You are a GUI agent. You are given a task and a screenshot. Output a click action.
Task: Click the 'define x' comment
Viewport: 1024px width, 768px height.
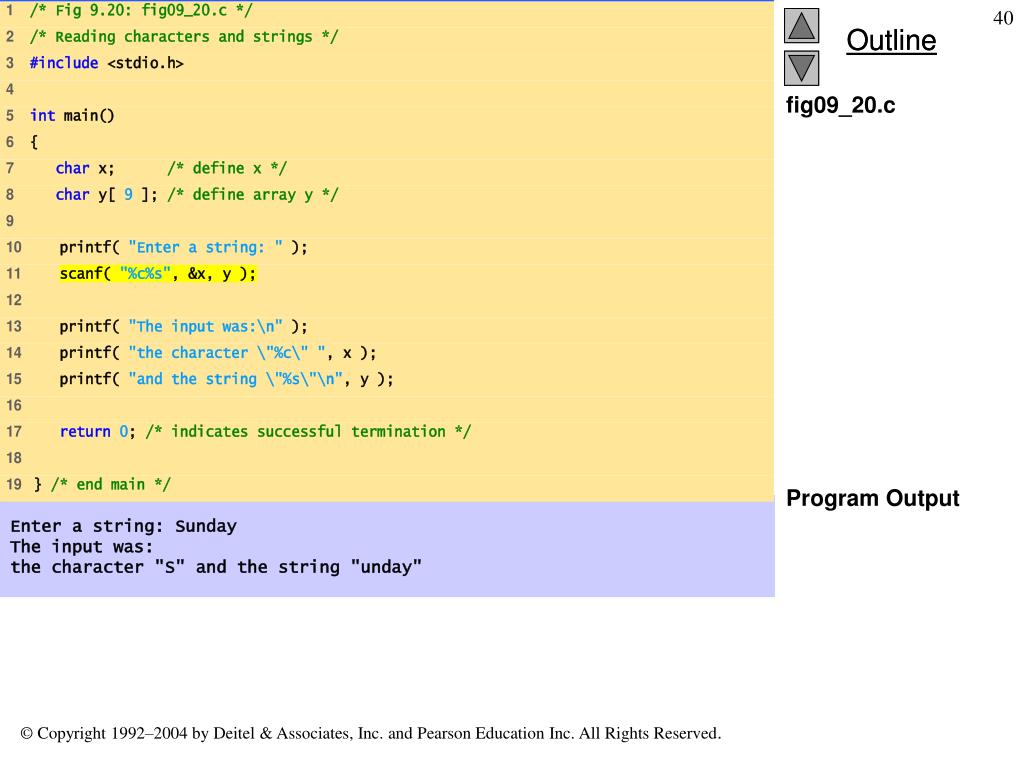click(x=227, y=168)
